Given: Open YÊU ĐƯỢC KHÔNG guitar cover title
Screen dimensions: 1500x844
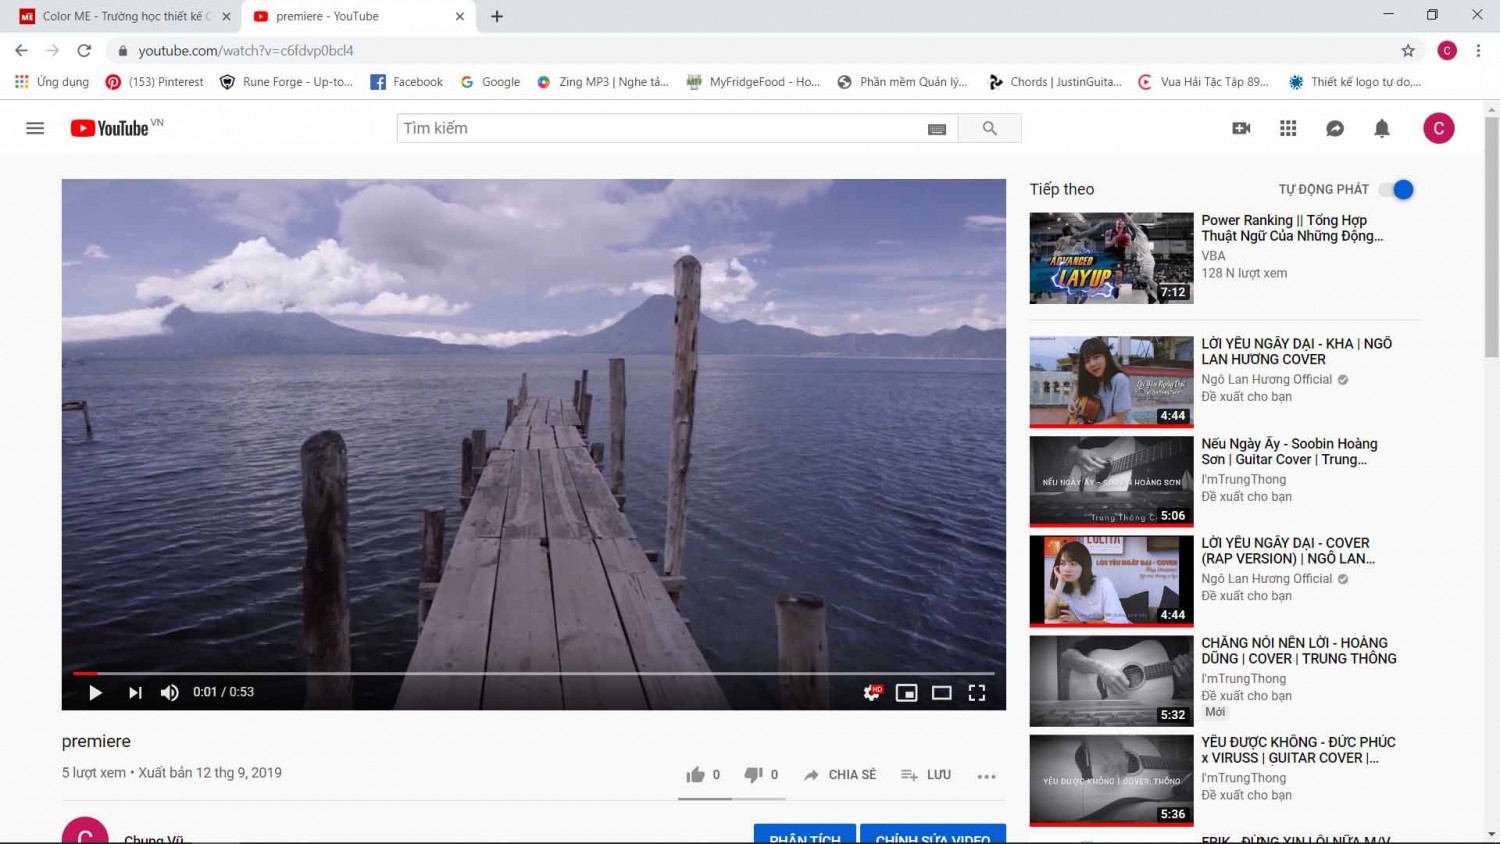Looking at the screenshot, I should (x=1298, y=750).
